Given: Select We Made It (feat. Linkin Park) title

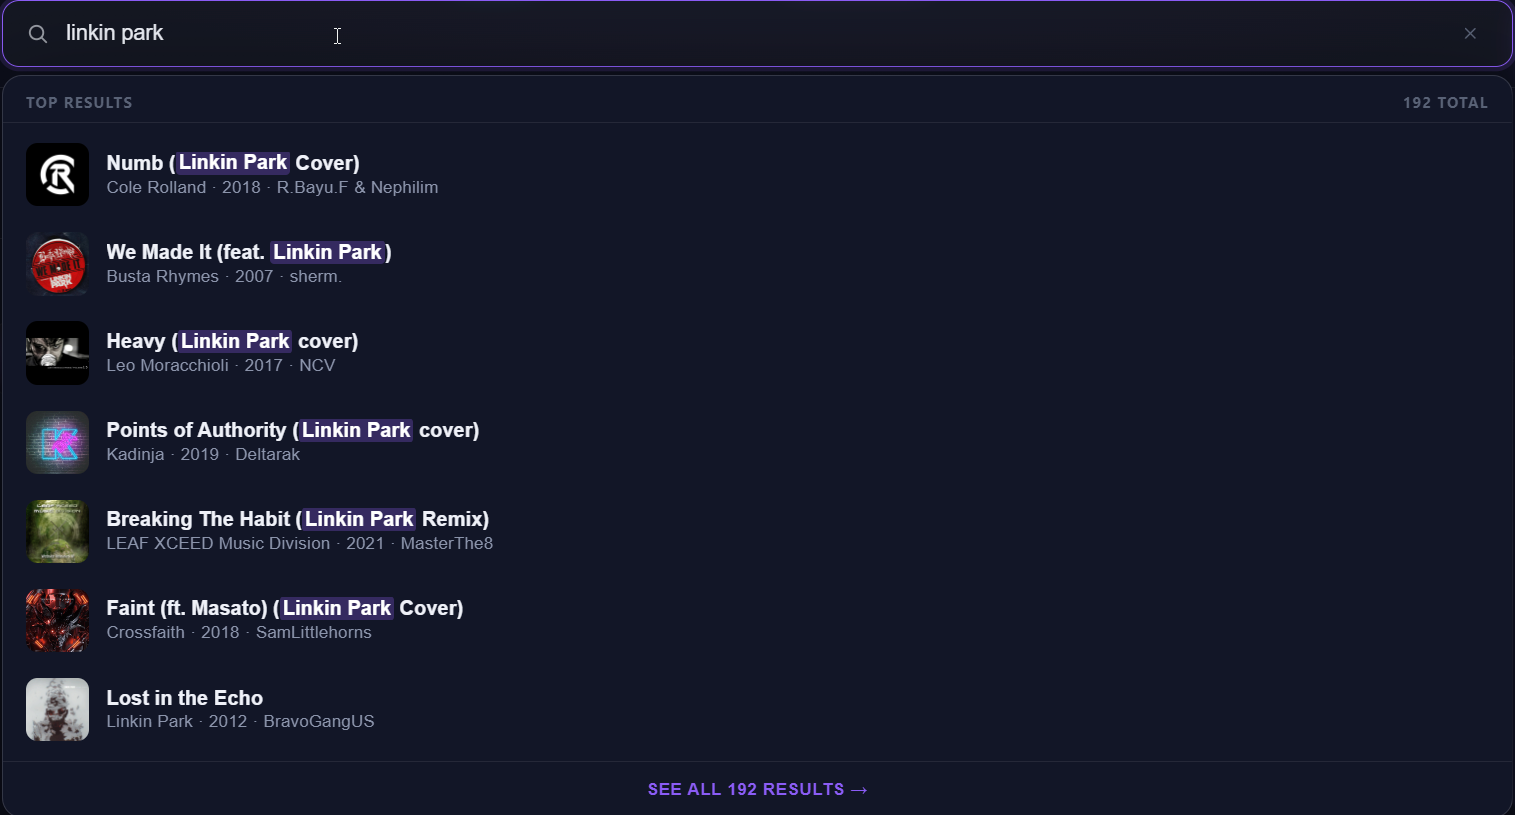Looking at the screenshot, I should [x=249, y=252].
